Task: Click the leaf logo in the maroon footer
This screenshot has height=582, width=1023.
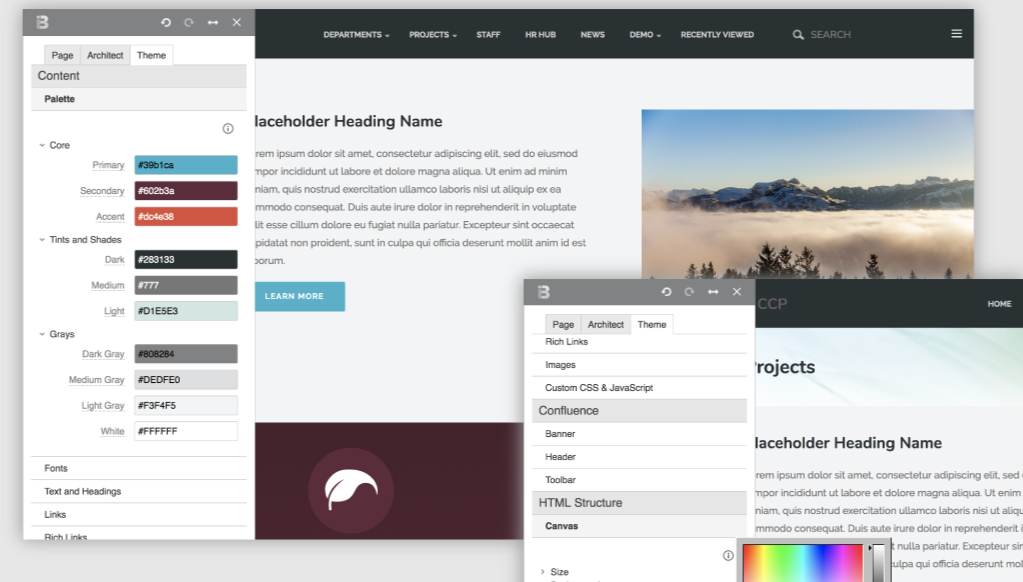Action: (x=351, y=490)
